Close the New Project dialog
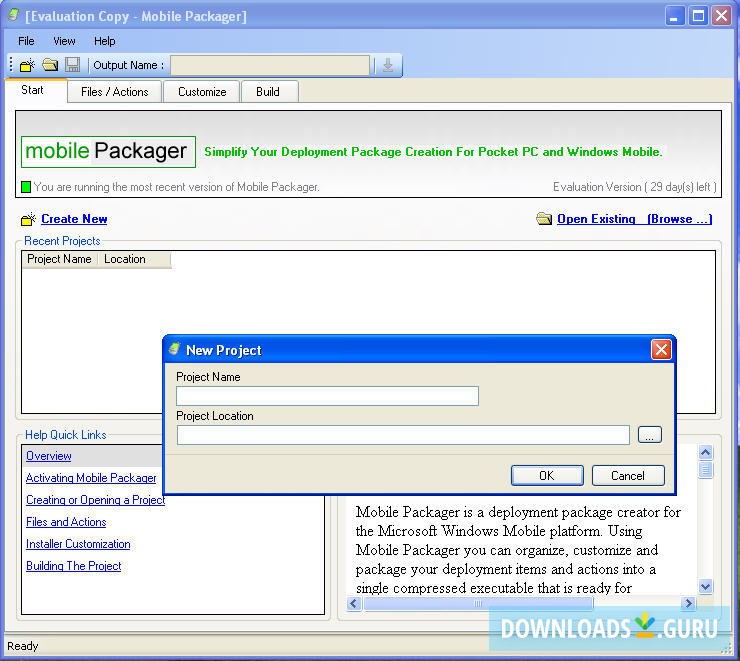The width and height of the screenshot is (740, 661). [661, 350]
